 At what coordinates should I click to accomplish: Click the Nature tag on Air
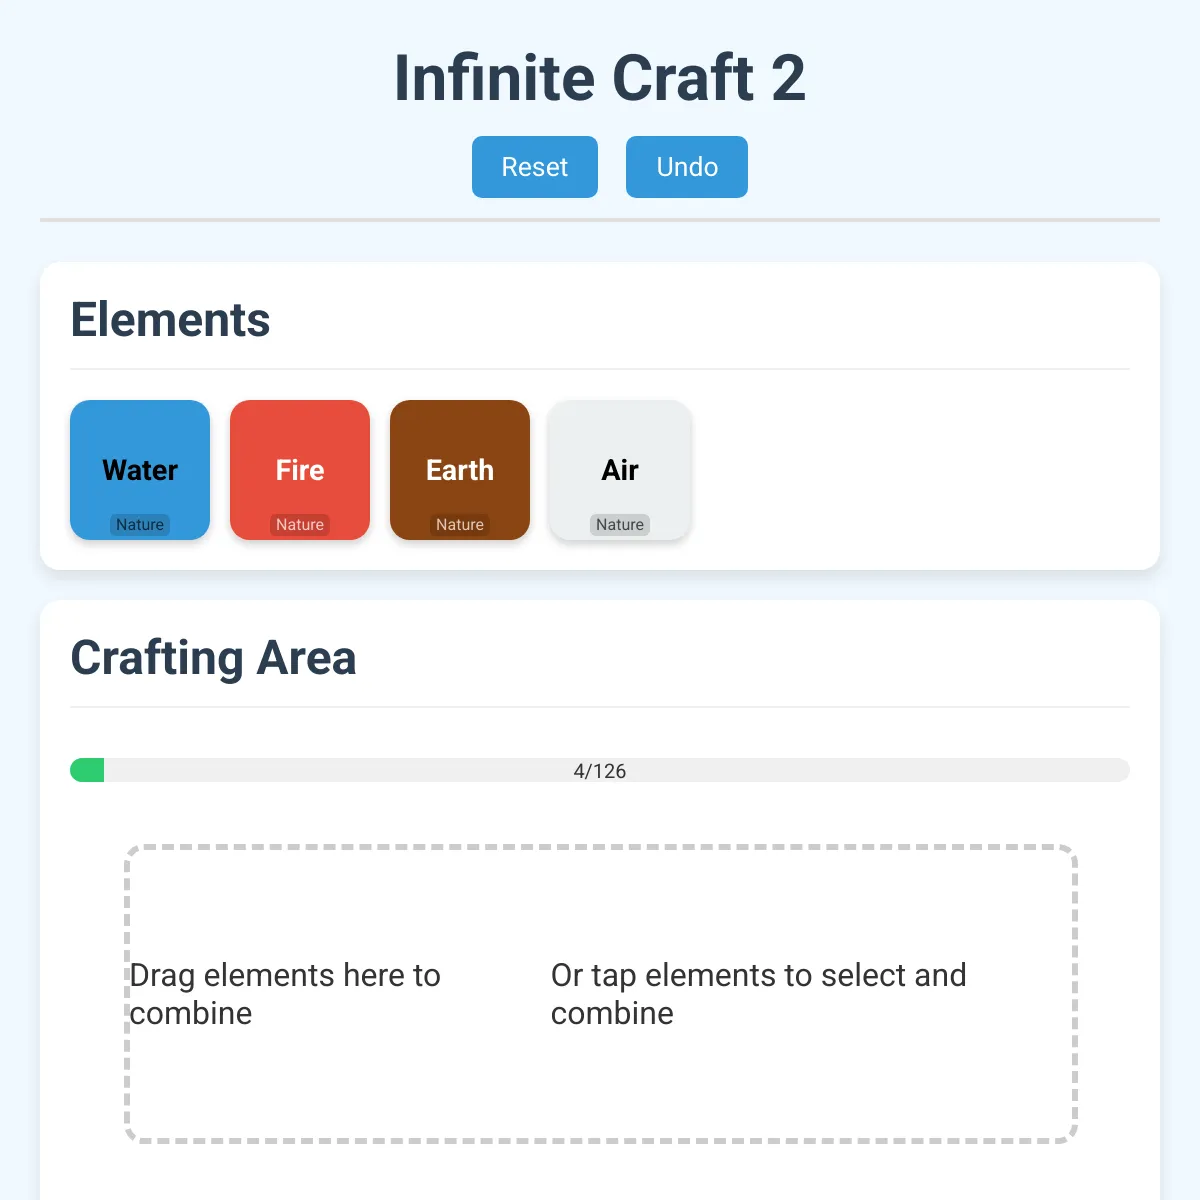(x=620, y=525)
